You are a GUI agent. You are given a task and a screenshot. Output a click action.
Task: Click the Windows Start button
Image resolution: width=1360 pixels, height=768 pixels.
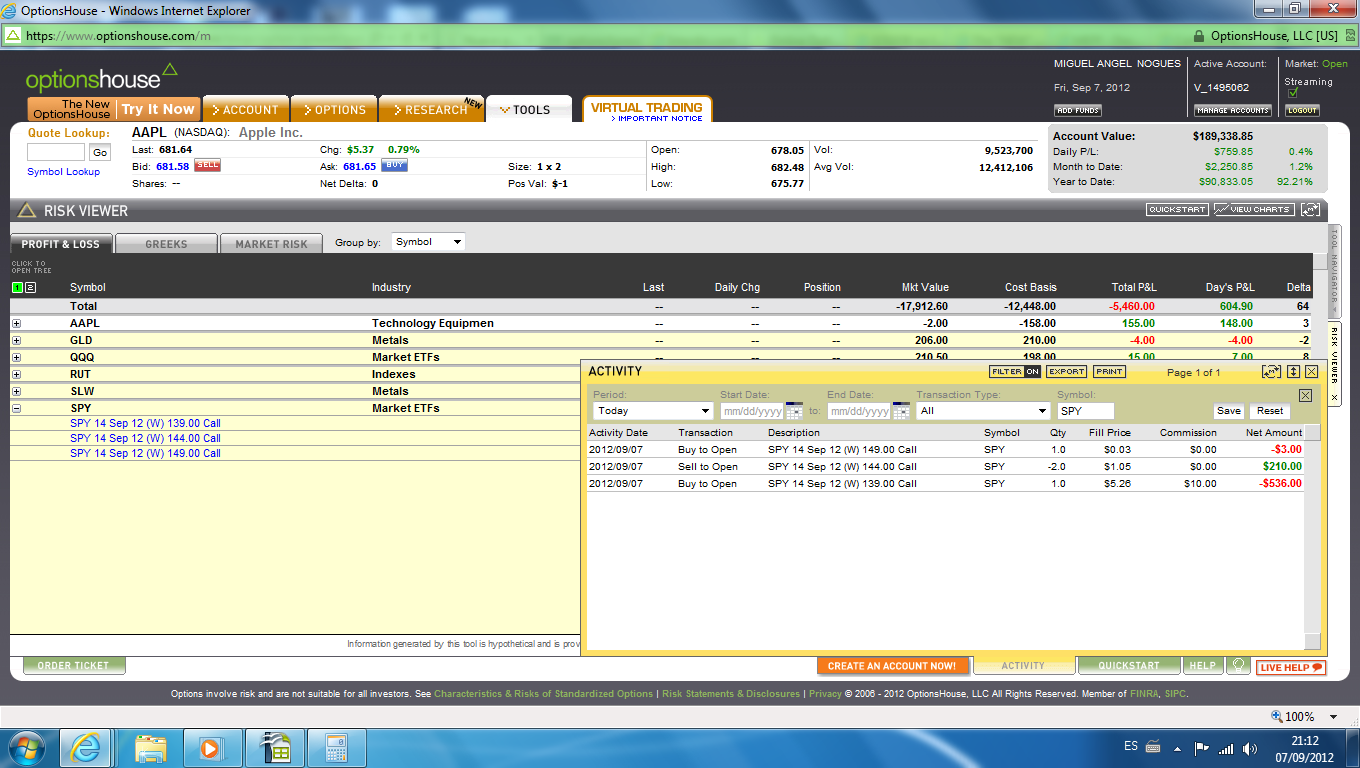(x=27, y=747)
